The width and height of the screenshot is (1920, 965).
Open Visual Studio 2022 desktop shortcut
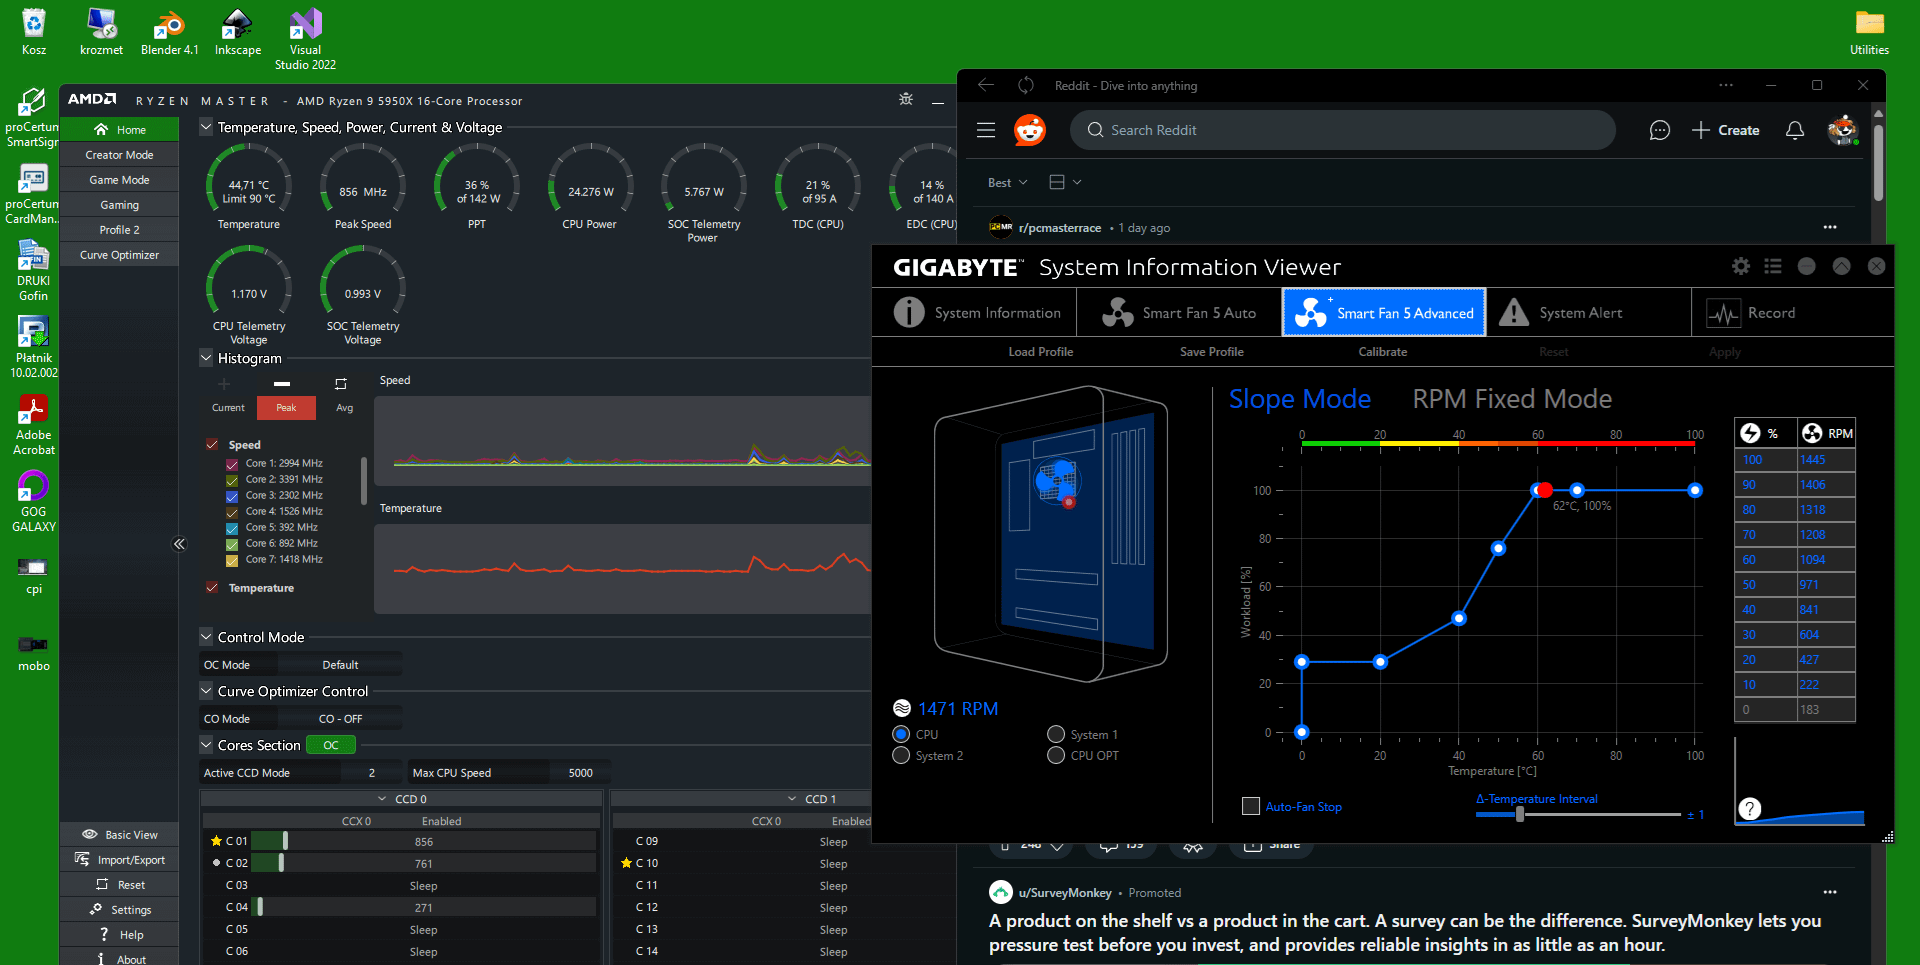click(305, 39)
